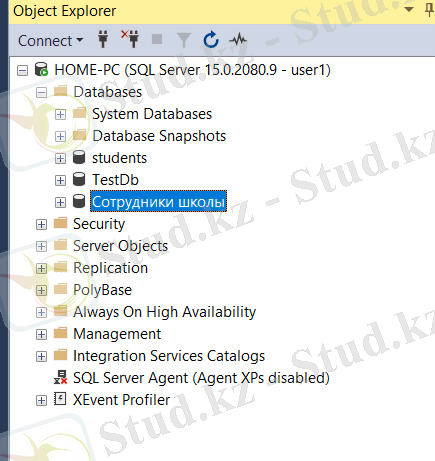Click the System Databases folder icon
Image resolution: width=435 pixels, height=461 pixels.
click(79, 113)
